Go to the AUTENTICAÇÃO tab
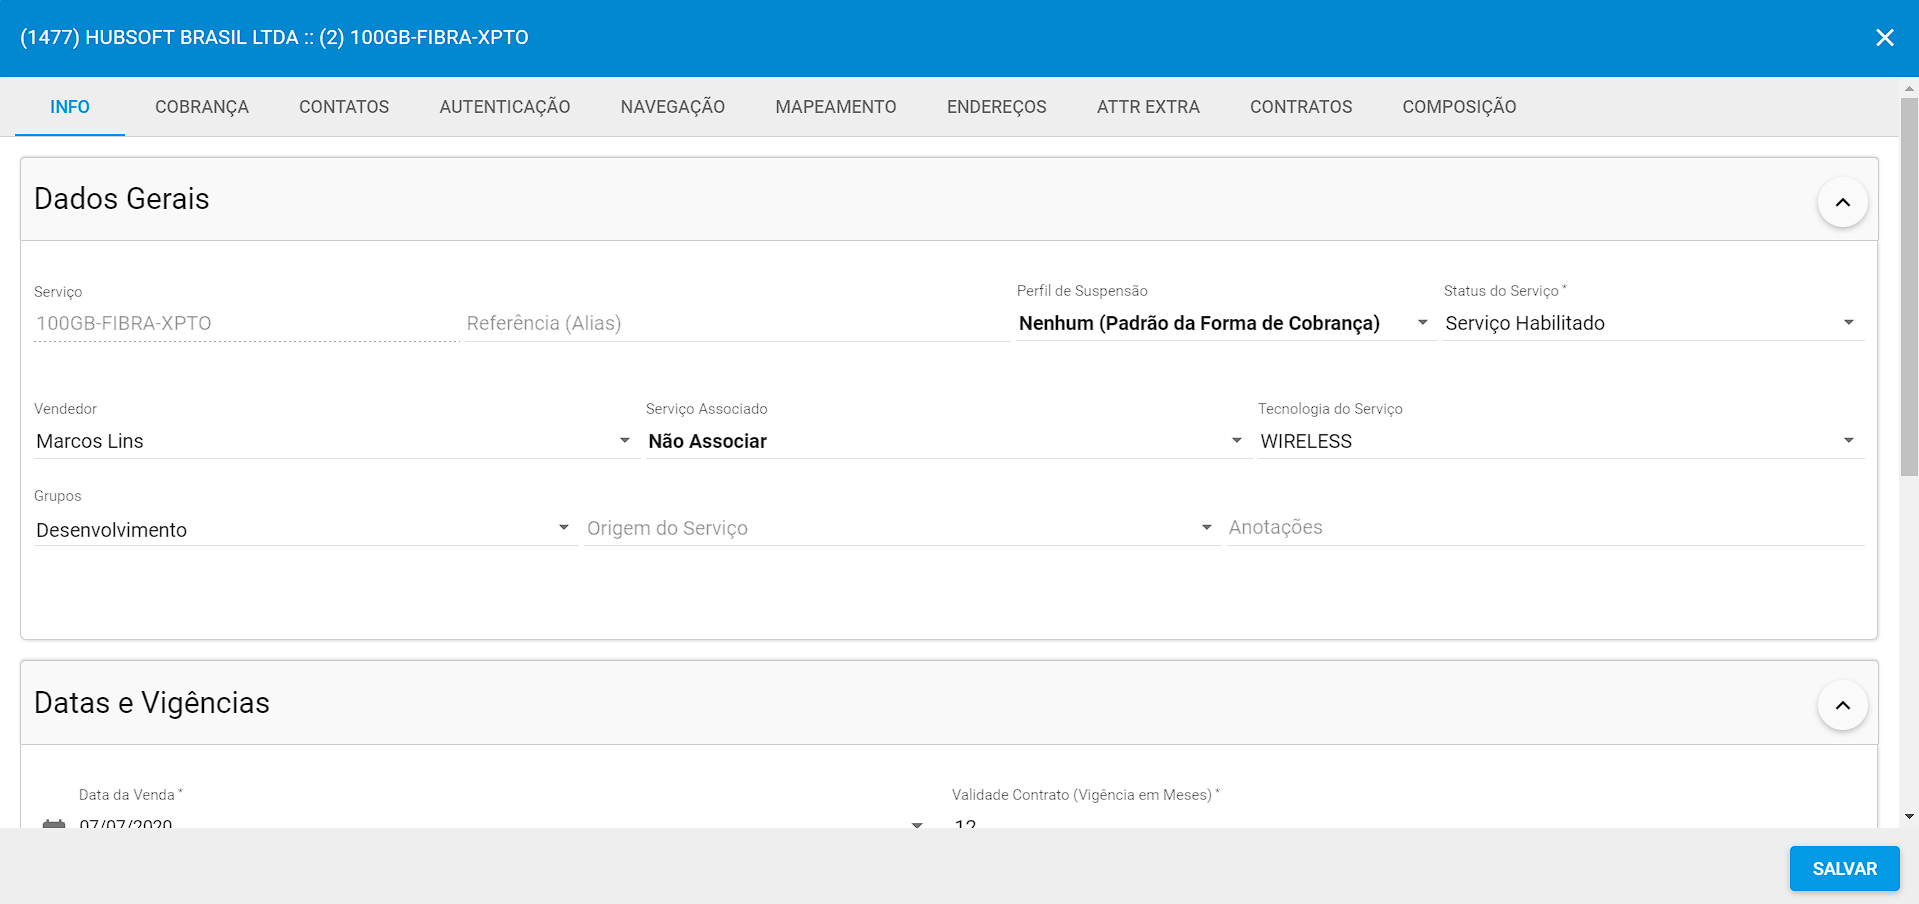Screen dimensions: 1919x904 point(505,107)
